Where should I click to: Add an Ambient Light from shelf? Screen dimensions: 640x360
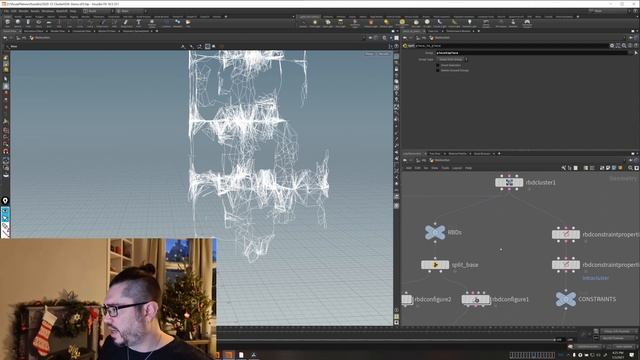pos(469,24)
